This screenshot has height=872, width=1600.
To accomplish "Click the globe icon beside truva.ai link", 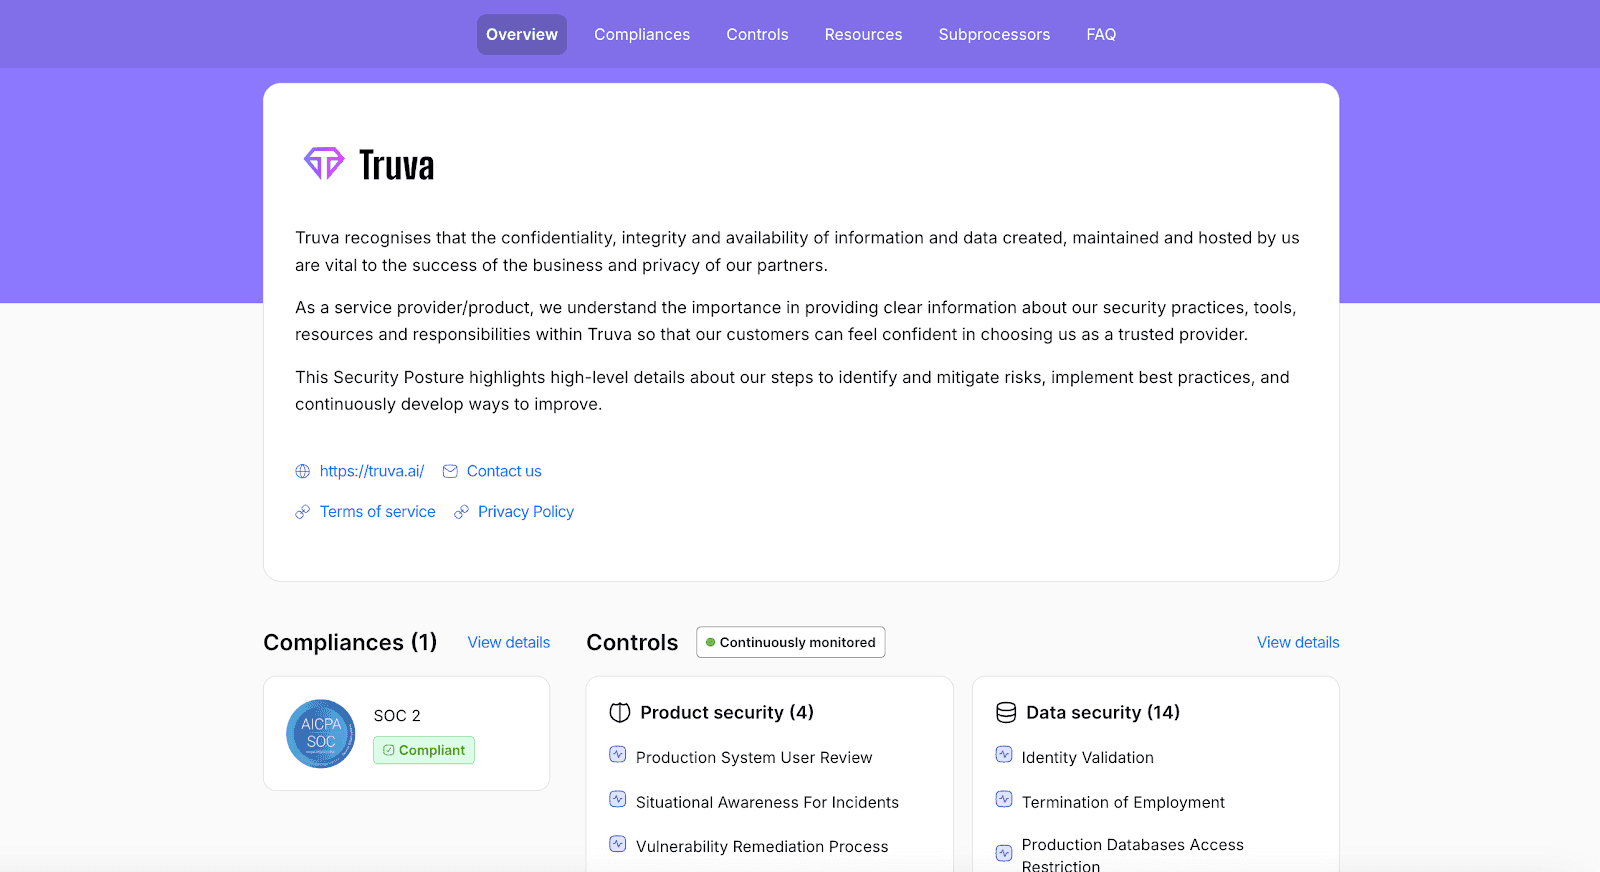I will click(303, 471).
